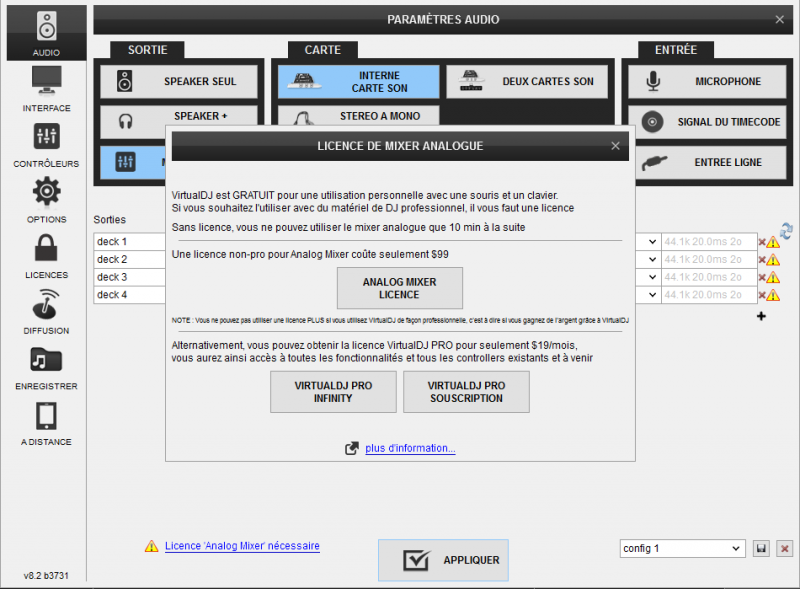This screenshot has height=589, width=800.
Task: Open the plus d'information link
Action: coord(410,448)
